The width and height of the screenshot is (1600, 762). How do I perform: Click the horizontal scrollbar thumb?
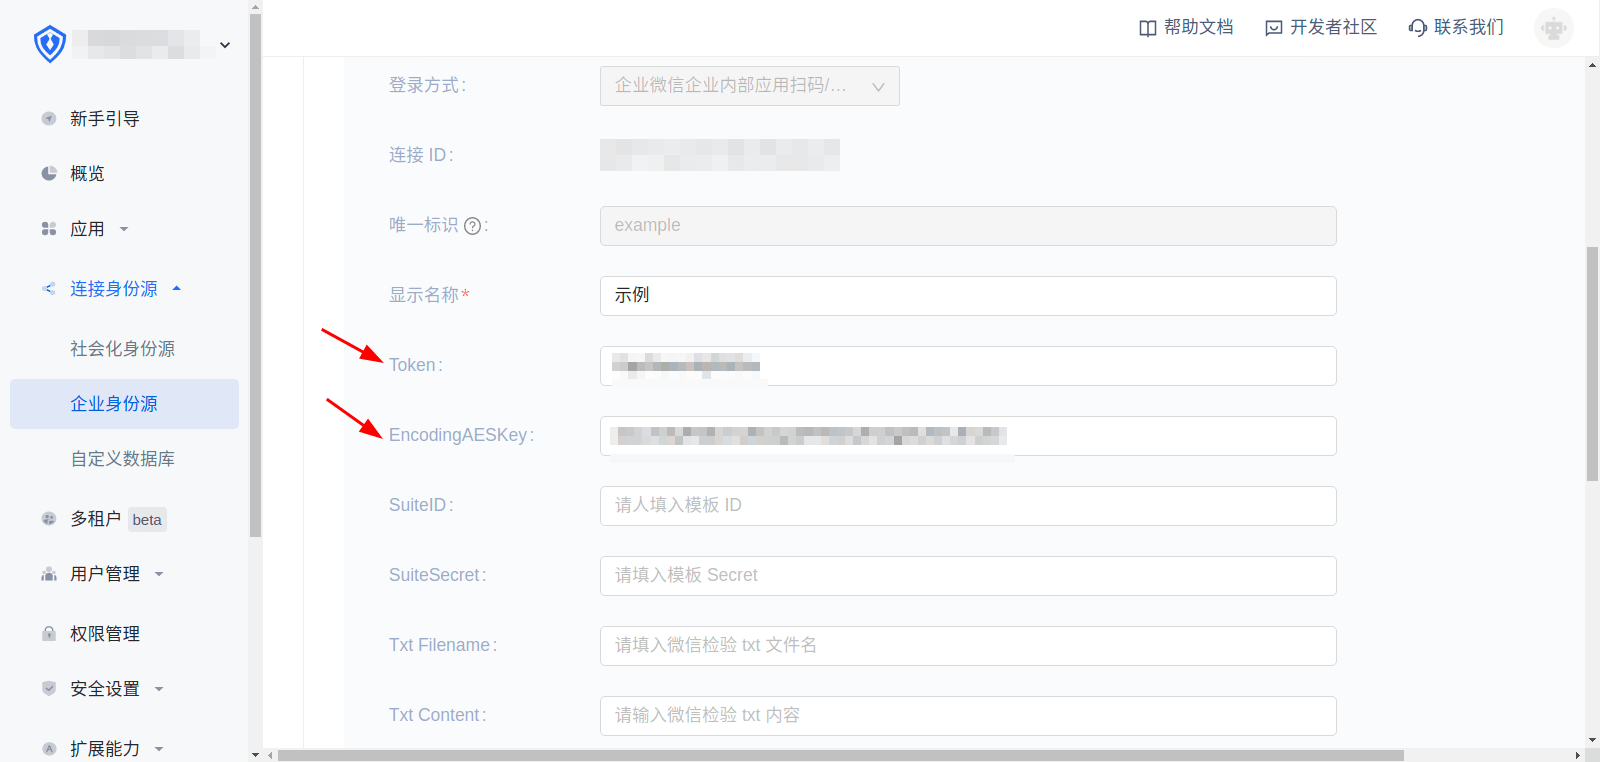(x=841, y=755)
